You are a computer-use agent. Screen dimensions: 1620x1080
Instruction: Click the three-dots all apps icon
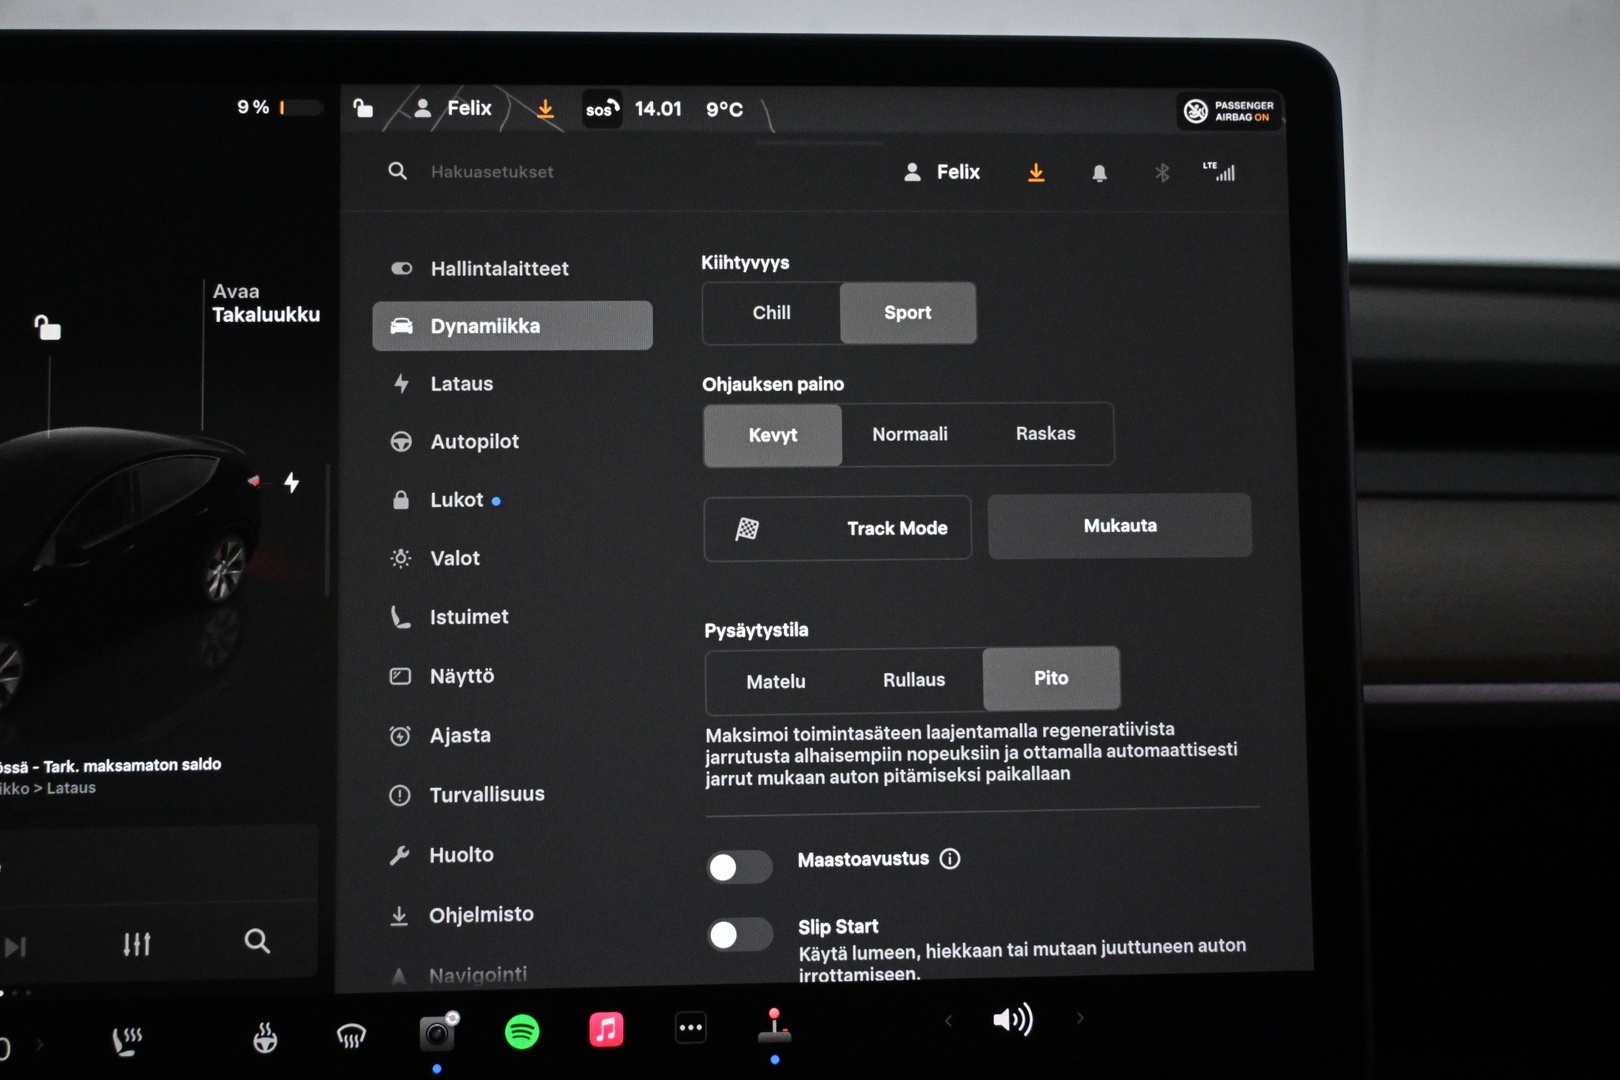point(690,1027)
